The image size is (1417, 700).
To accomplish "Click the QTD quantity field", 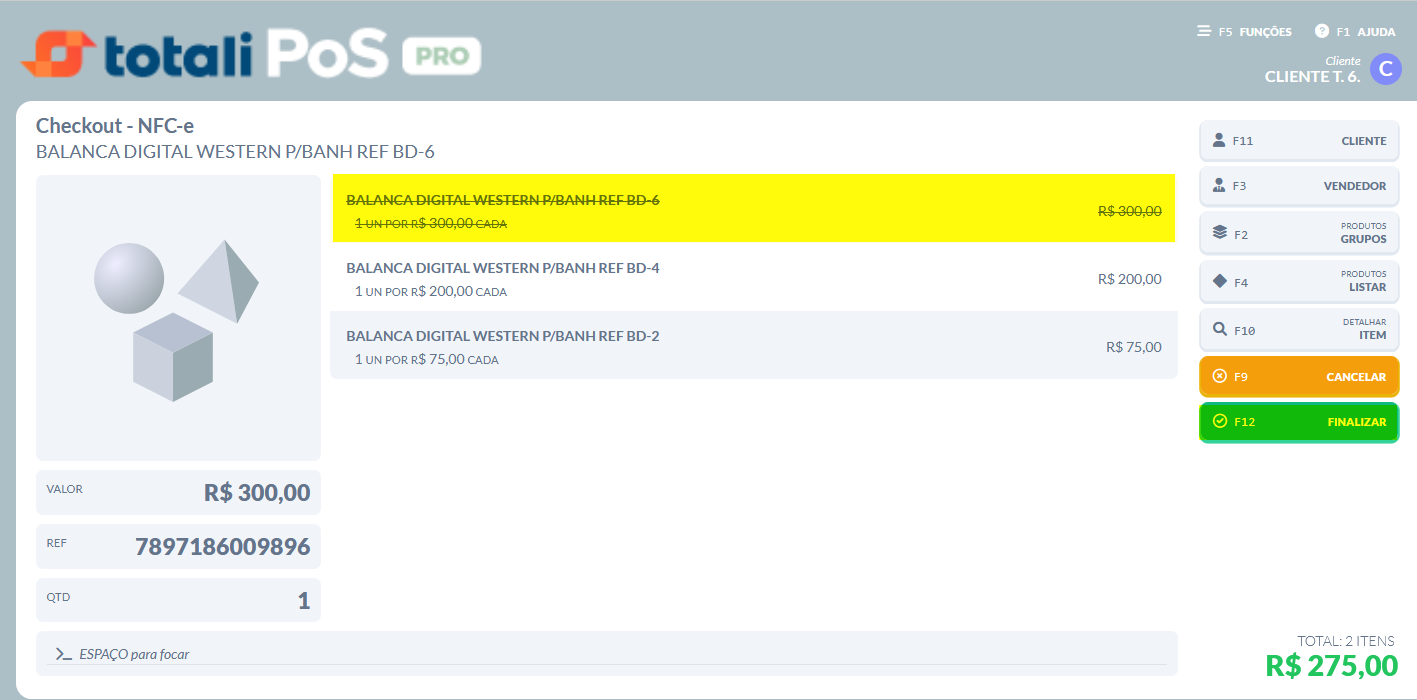I will tap(178, 600).
